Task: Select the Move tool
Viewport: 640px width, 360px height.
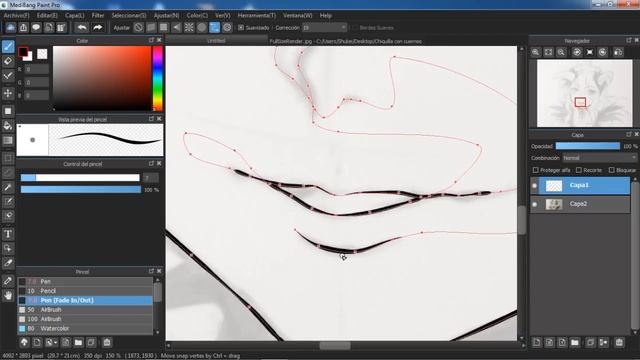Action: coord(8,93)
